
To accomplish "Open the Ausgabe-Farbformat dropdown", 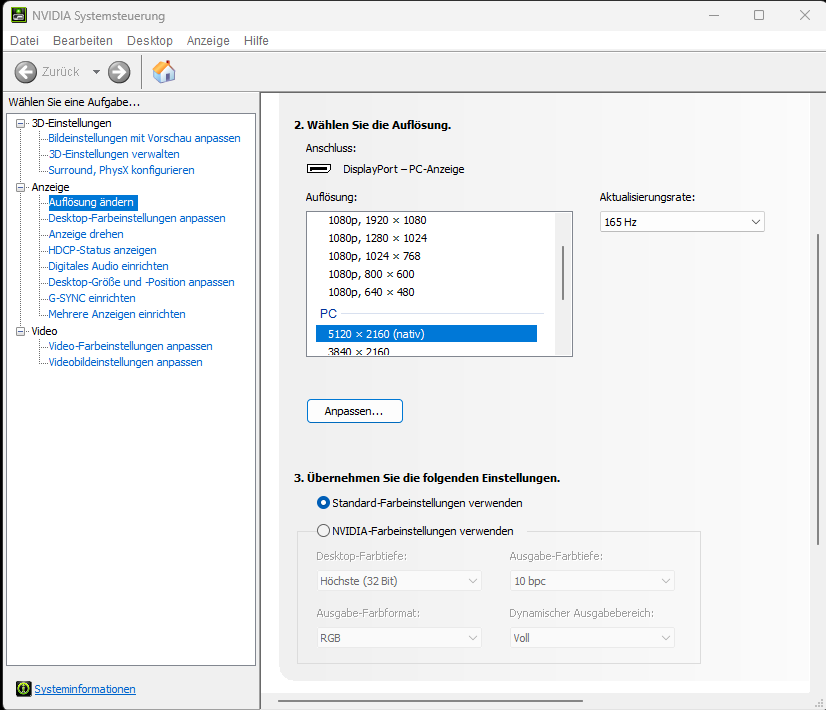I will [x=399, y=638].
